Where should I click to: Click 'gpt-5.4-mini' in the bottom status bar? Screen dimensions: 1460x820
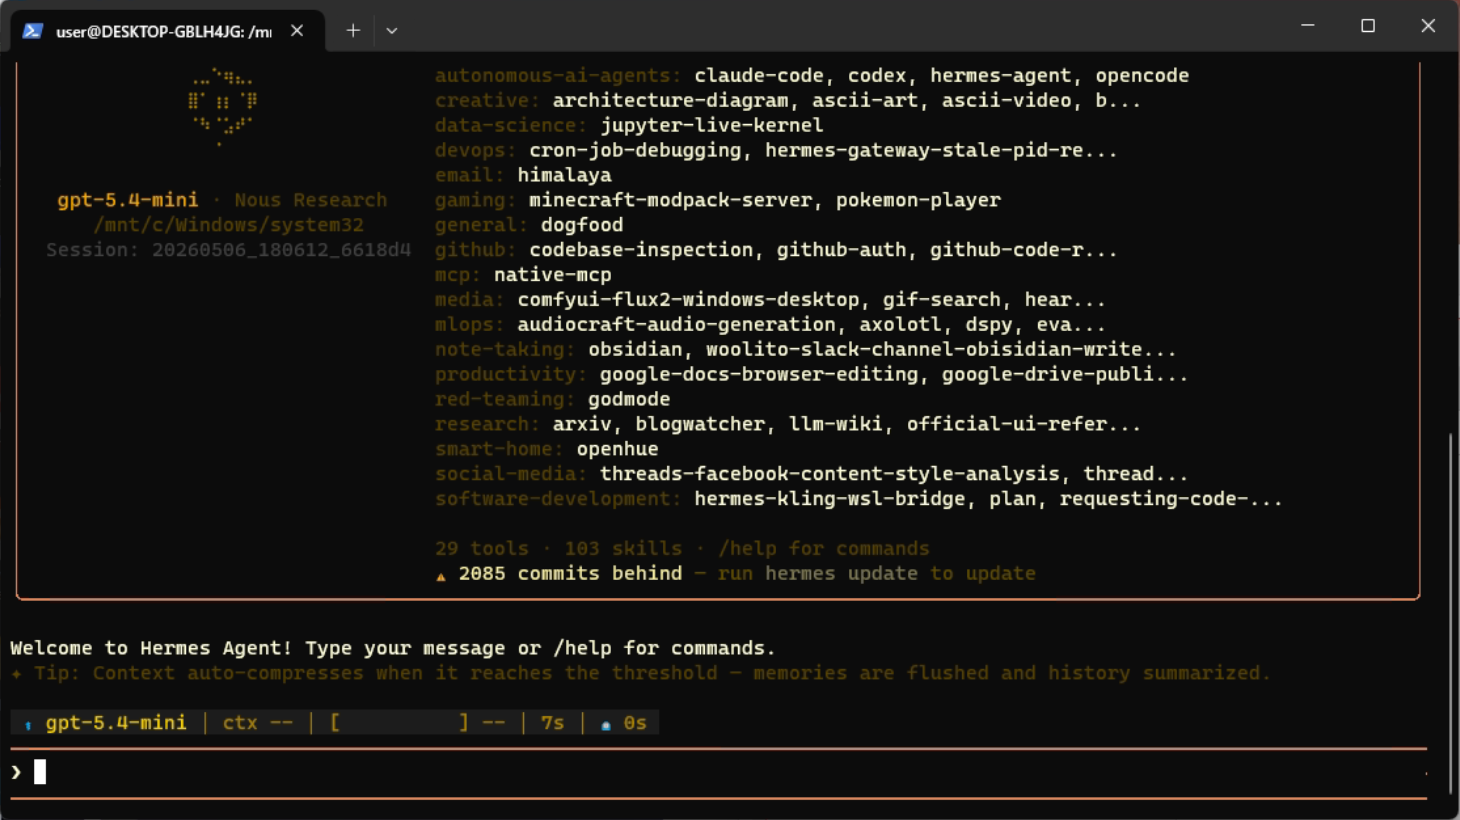point(116,723)
